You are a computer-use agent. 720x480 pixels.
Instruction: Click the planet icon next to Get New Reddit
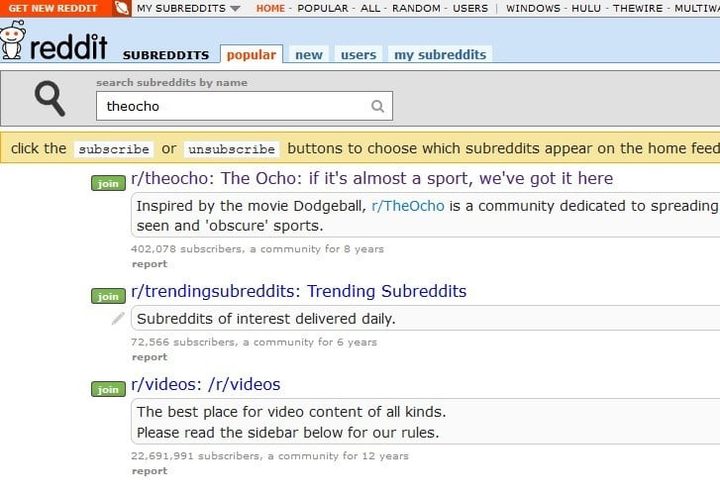pos(122,8)
